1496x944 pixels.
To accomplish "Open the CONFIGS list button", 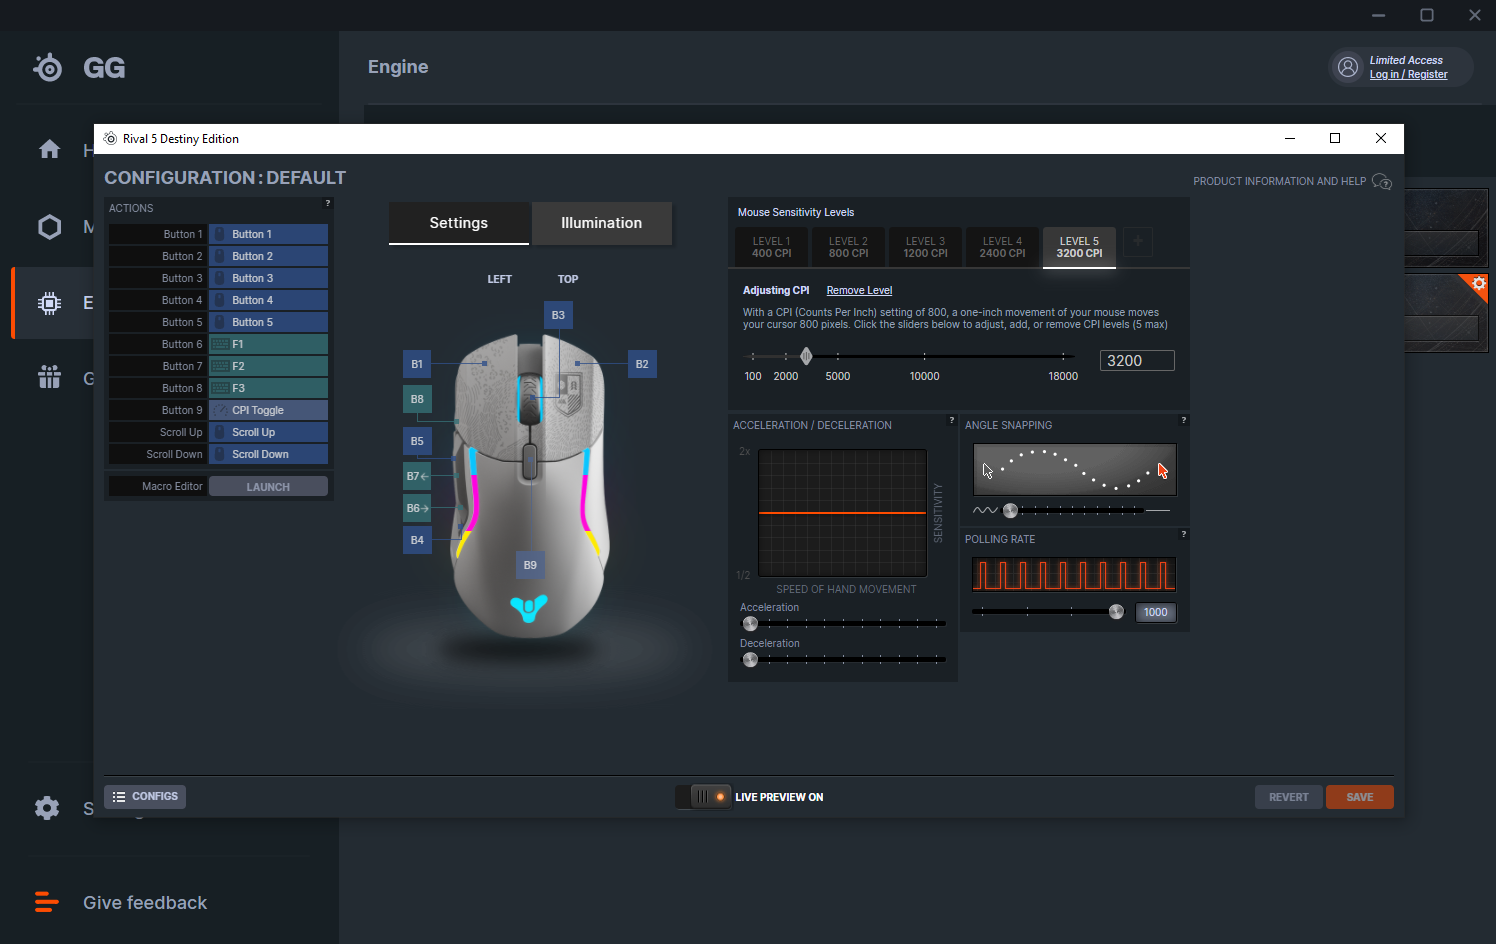I will pos(145,797).
